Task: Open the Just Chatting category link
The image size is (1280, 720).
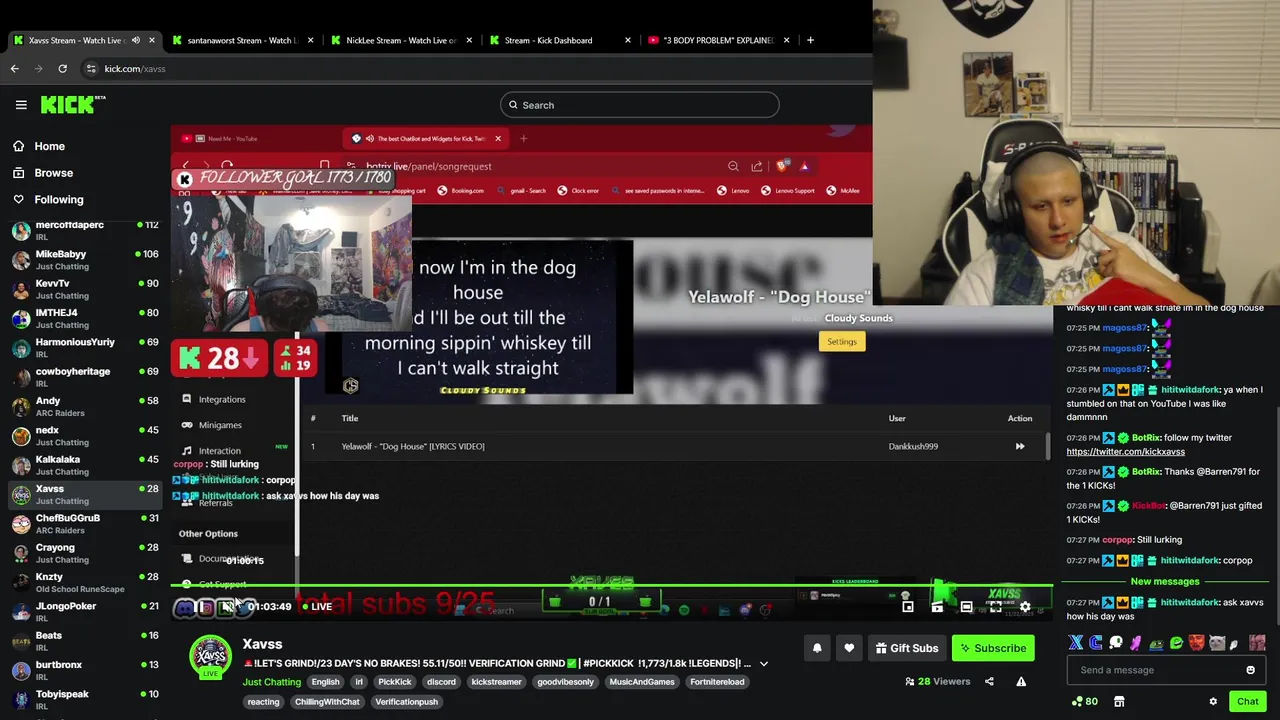Action: (271, 682)
